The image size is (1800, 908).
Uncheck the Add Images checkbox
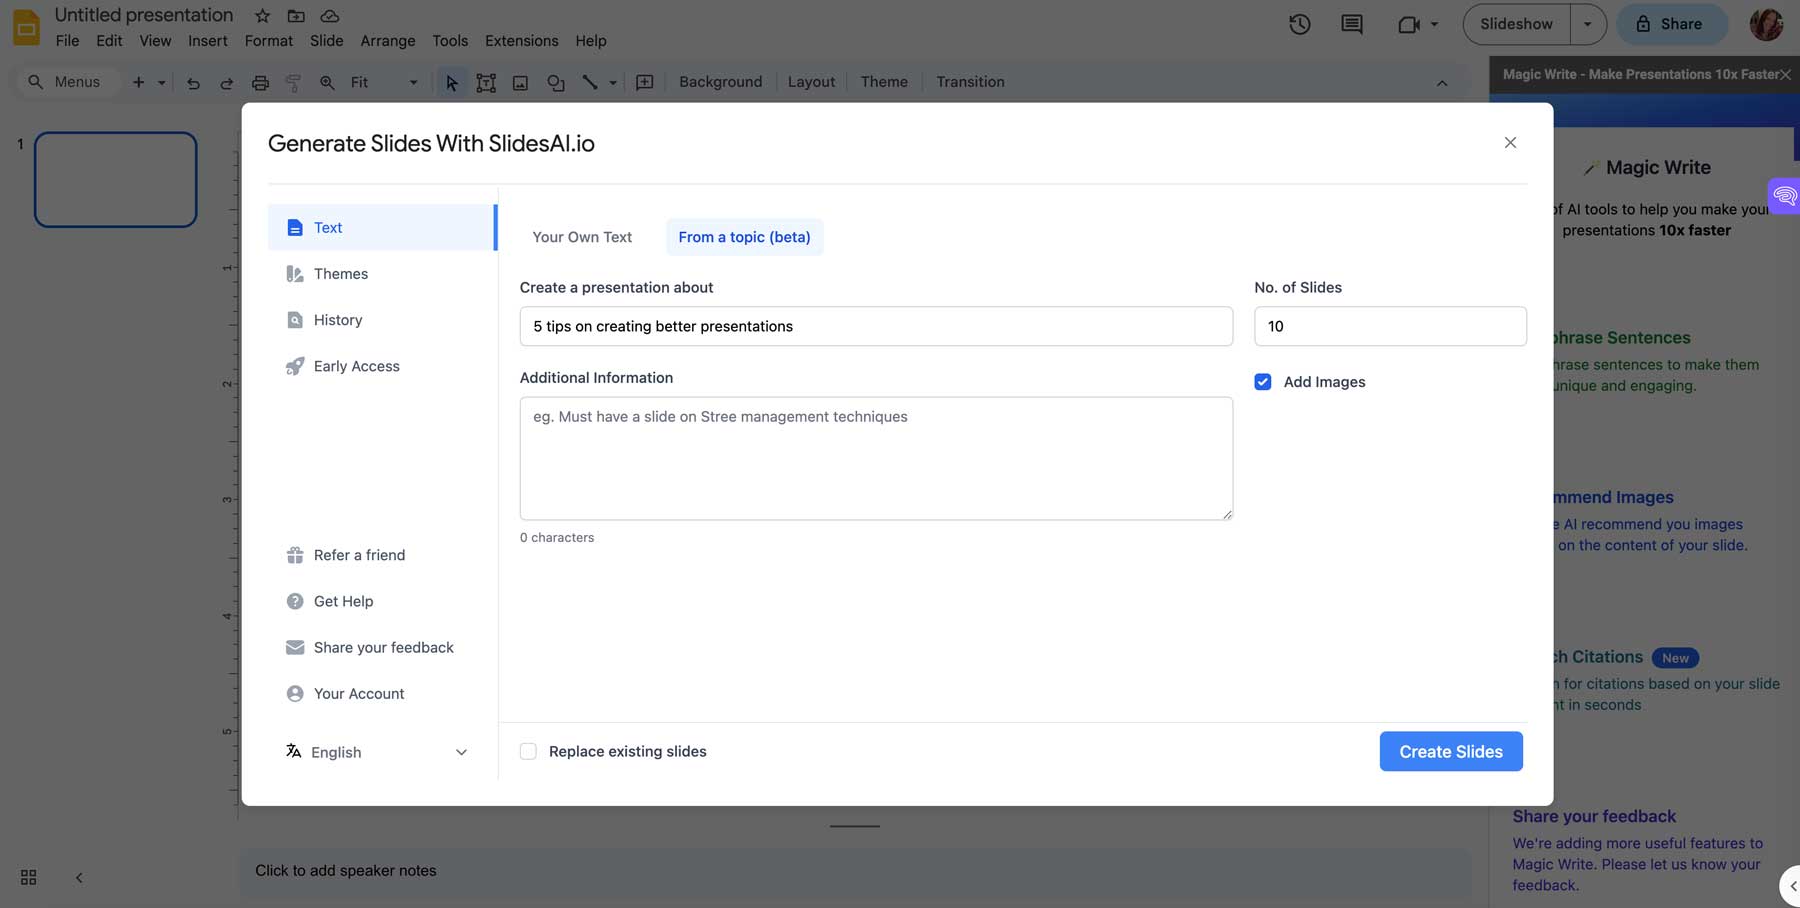point(1263,382)
